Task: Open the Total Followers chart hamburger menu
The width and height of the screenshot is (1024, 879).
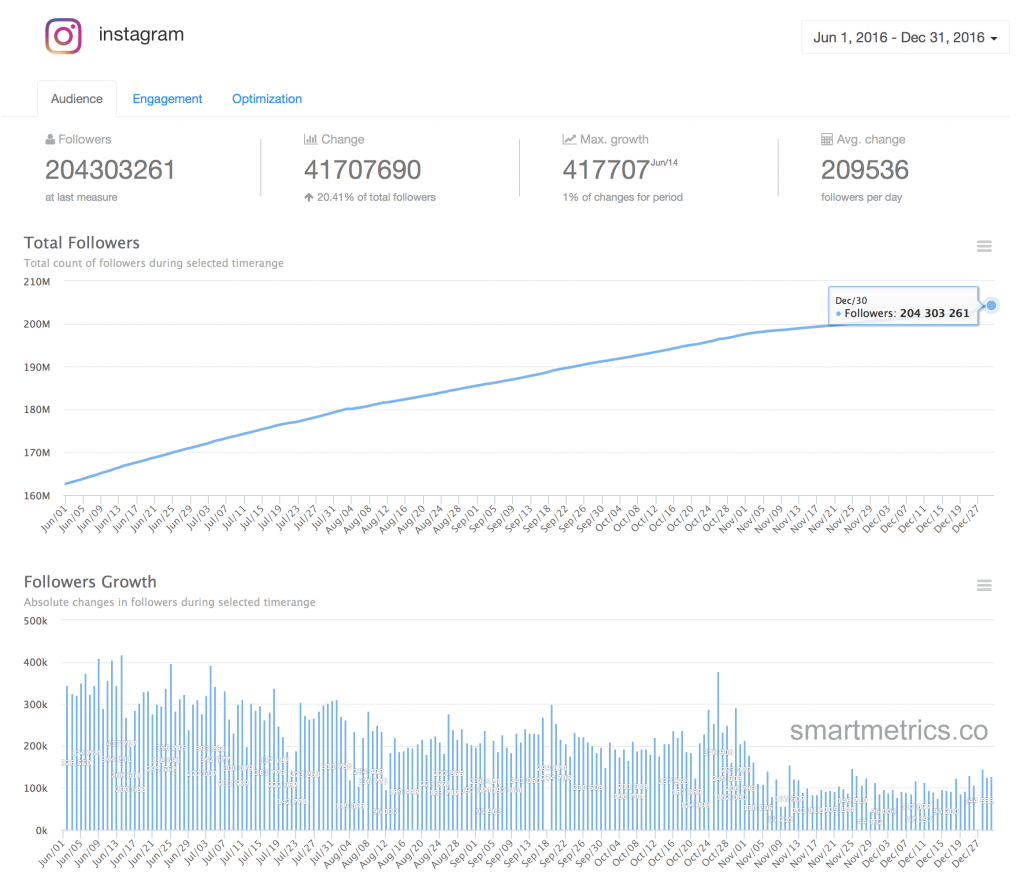Action: [984, 246]
